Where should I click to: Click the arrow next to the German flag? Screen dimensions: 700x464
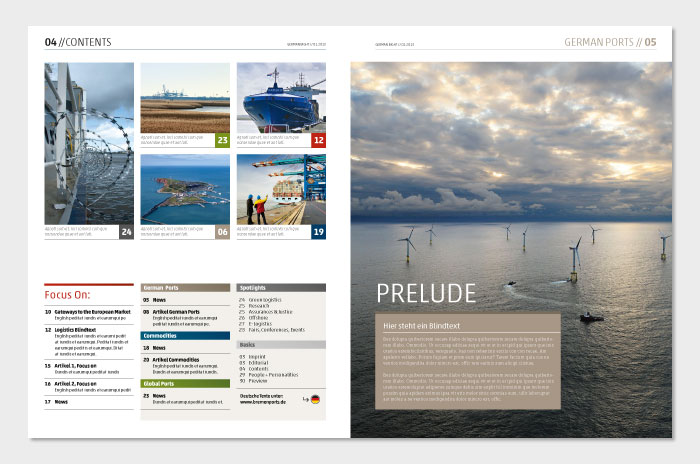(x=304, y=400)
